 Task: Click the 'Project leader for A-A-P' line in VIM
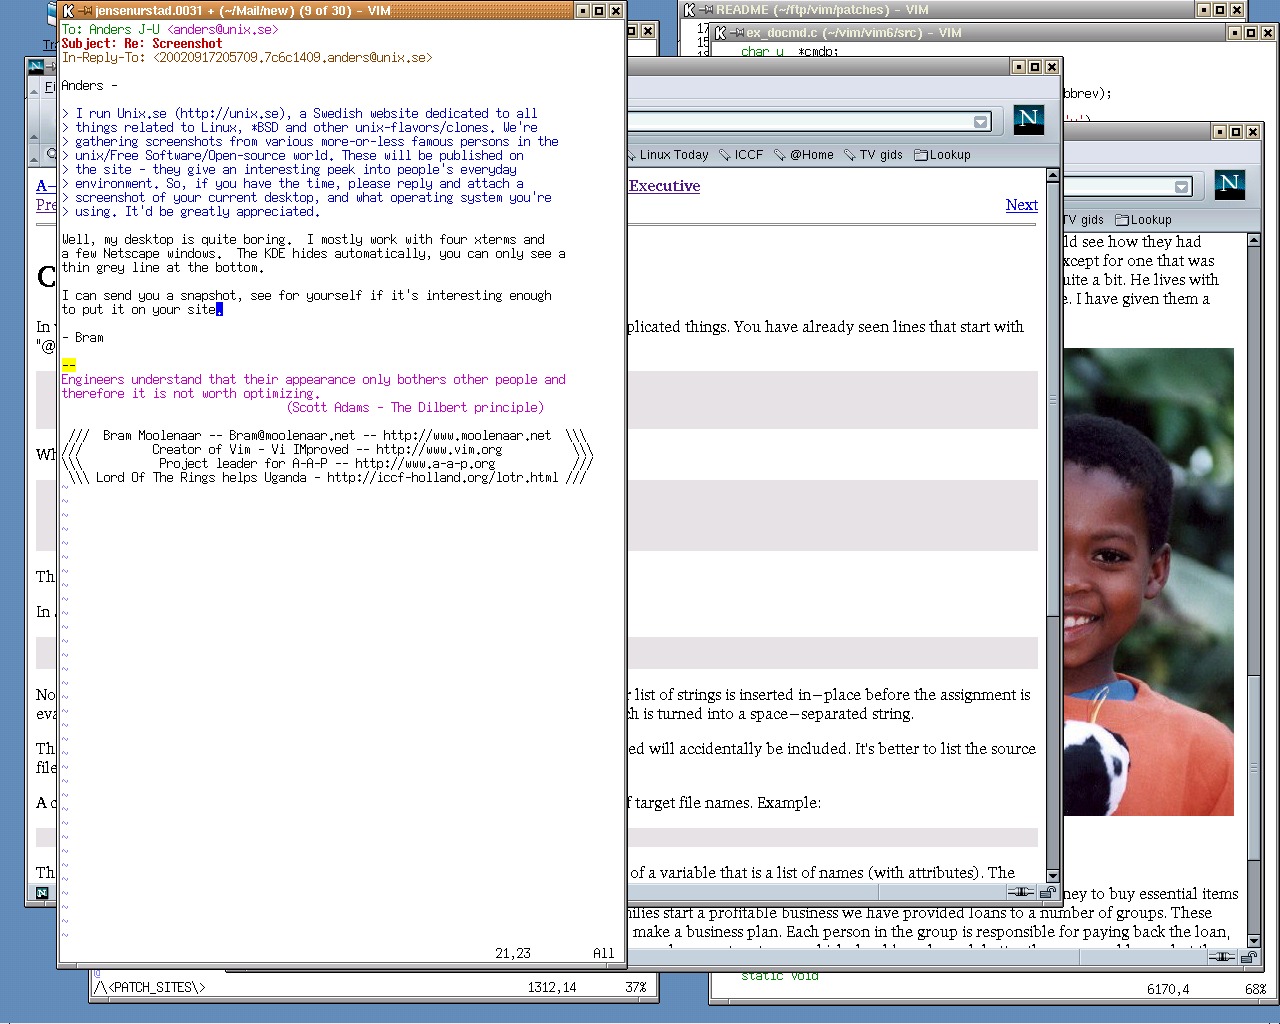coord(327,464)
